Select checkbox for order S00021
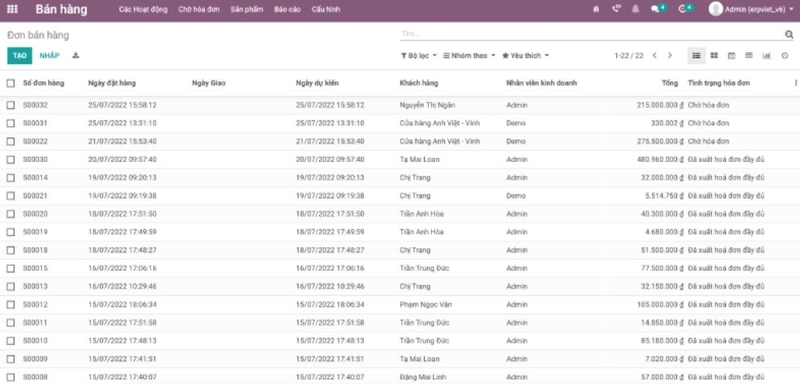 (x=11, y=196)
